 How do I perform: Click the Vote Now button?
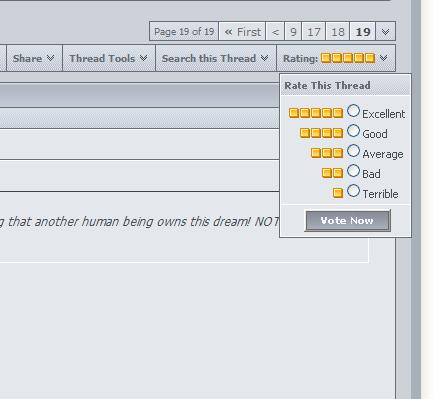pos(347,220)
